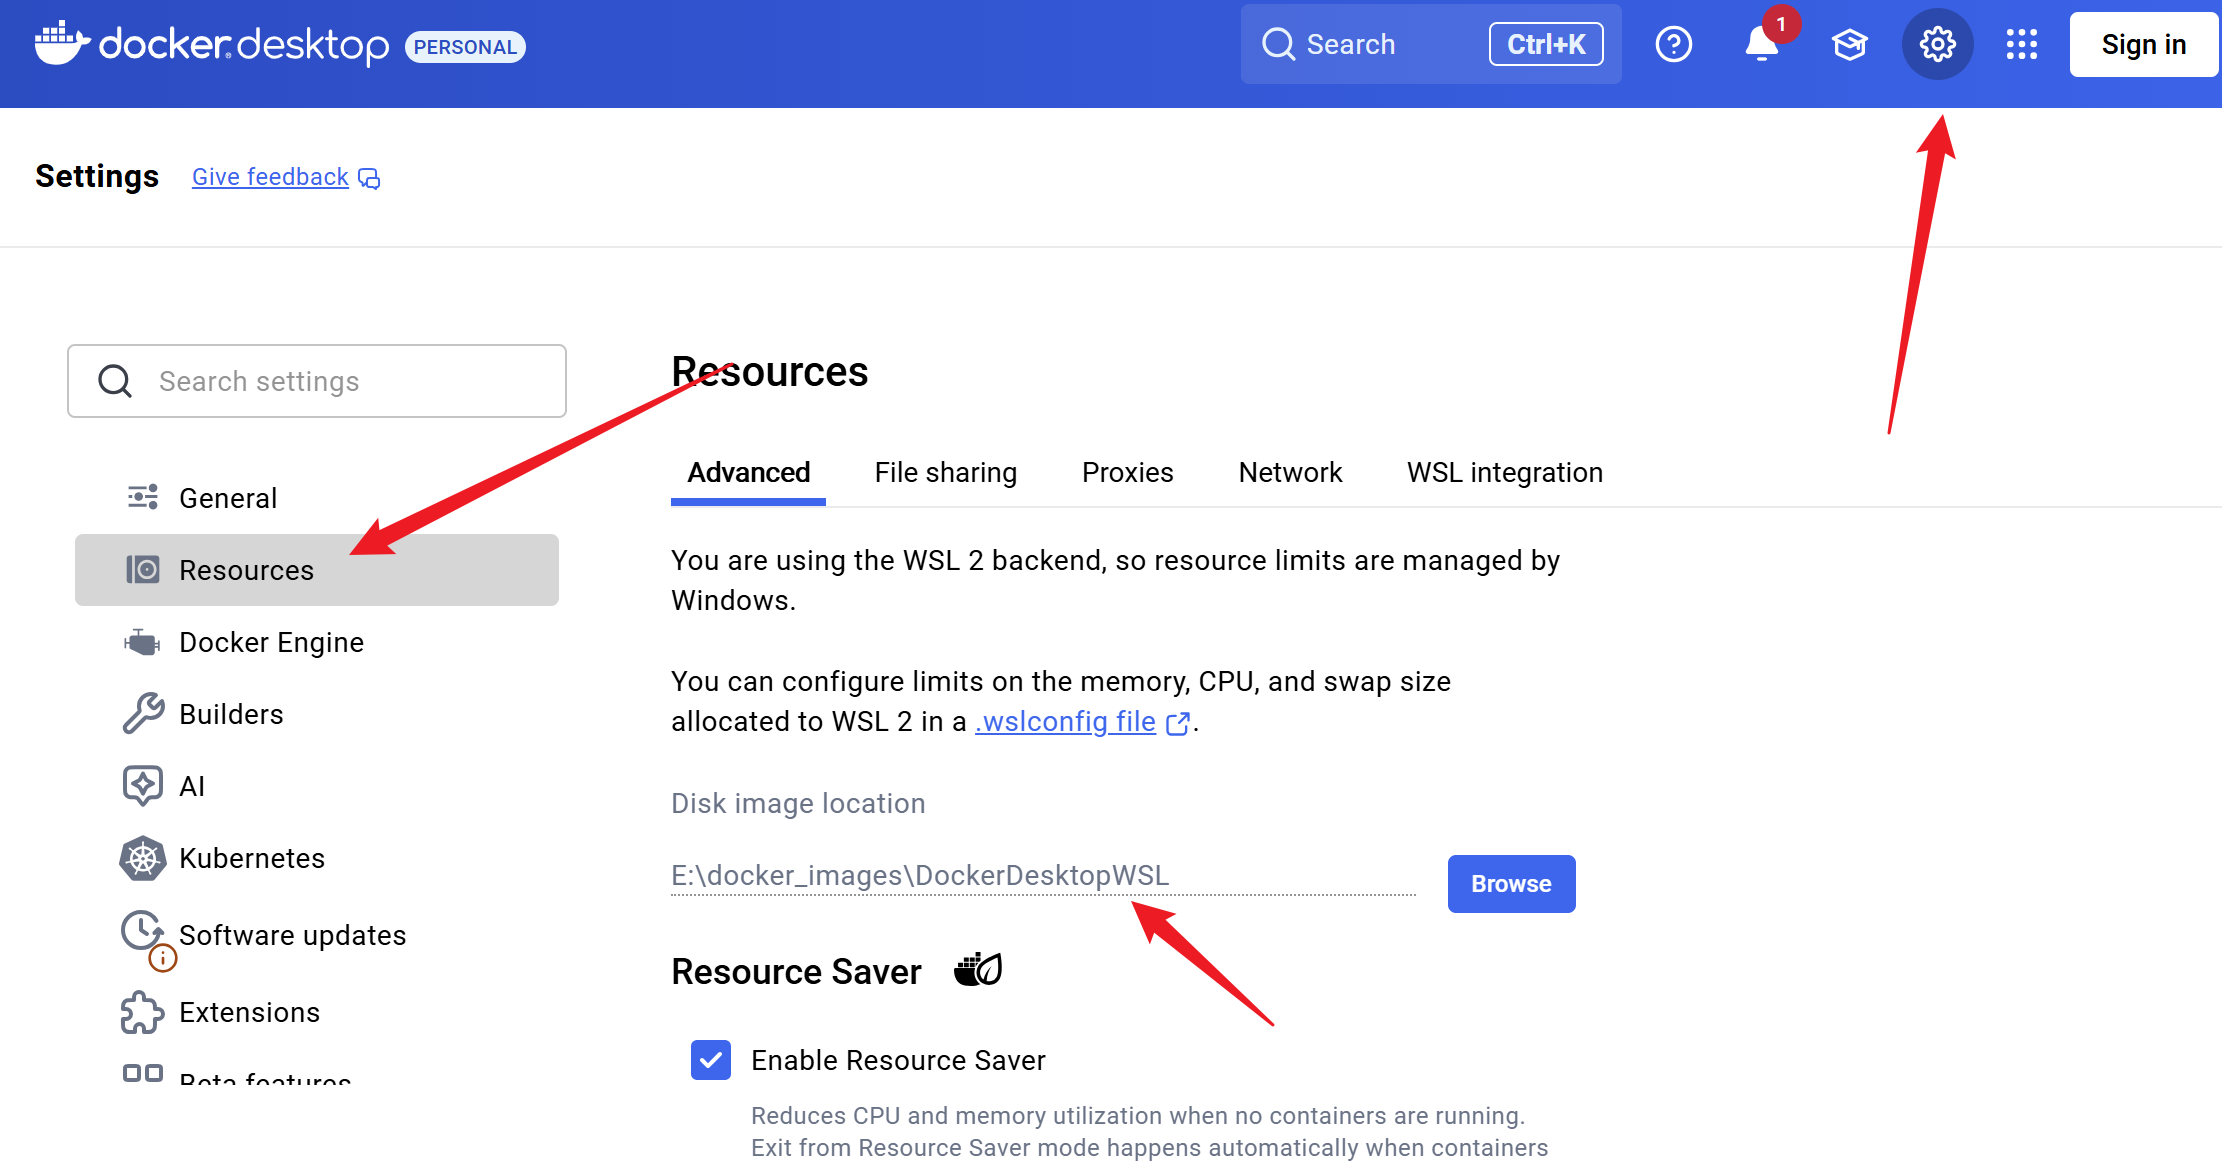This screenshot has width=2222, height=1170.
Task: Click the Kubernetes wheel icon
Action: coord(143,858)
